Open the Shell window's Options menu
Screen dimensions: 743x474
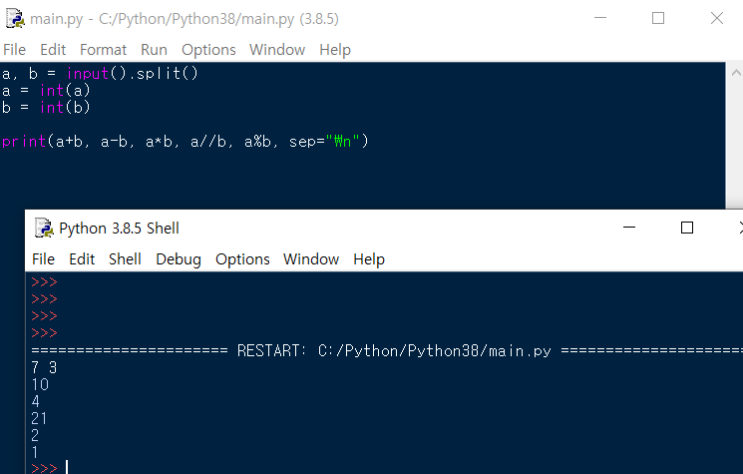tap(243, 259)
